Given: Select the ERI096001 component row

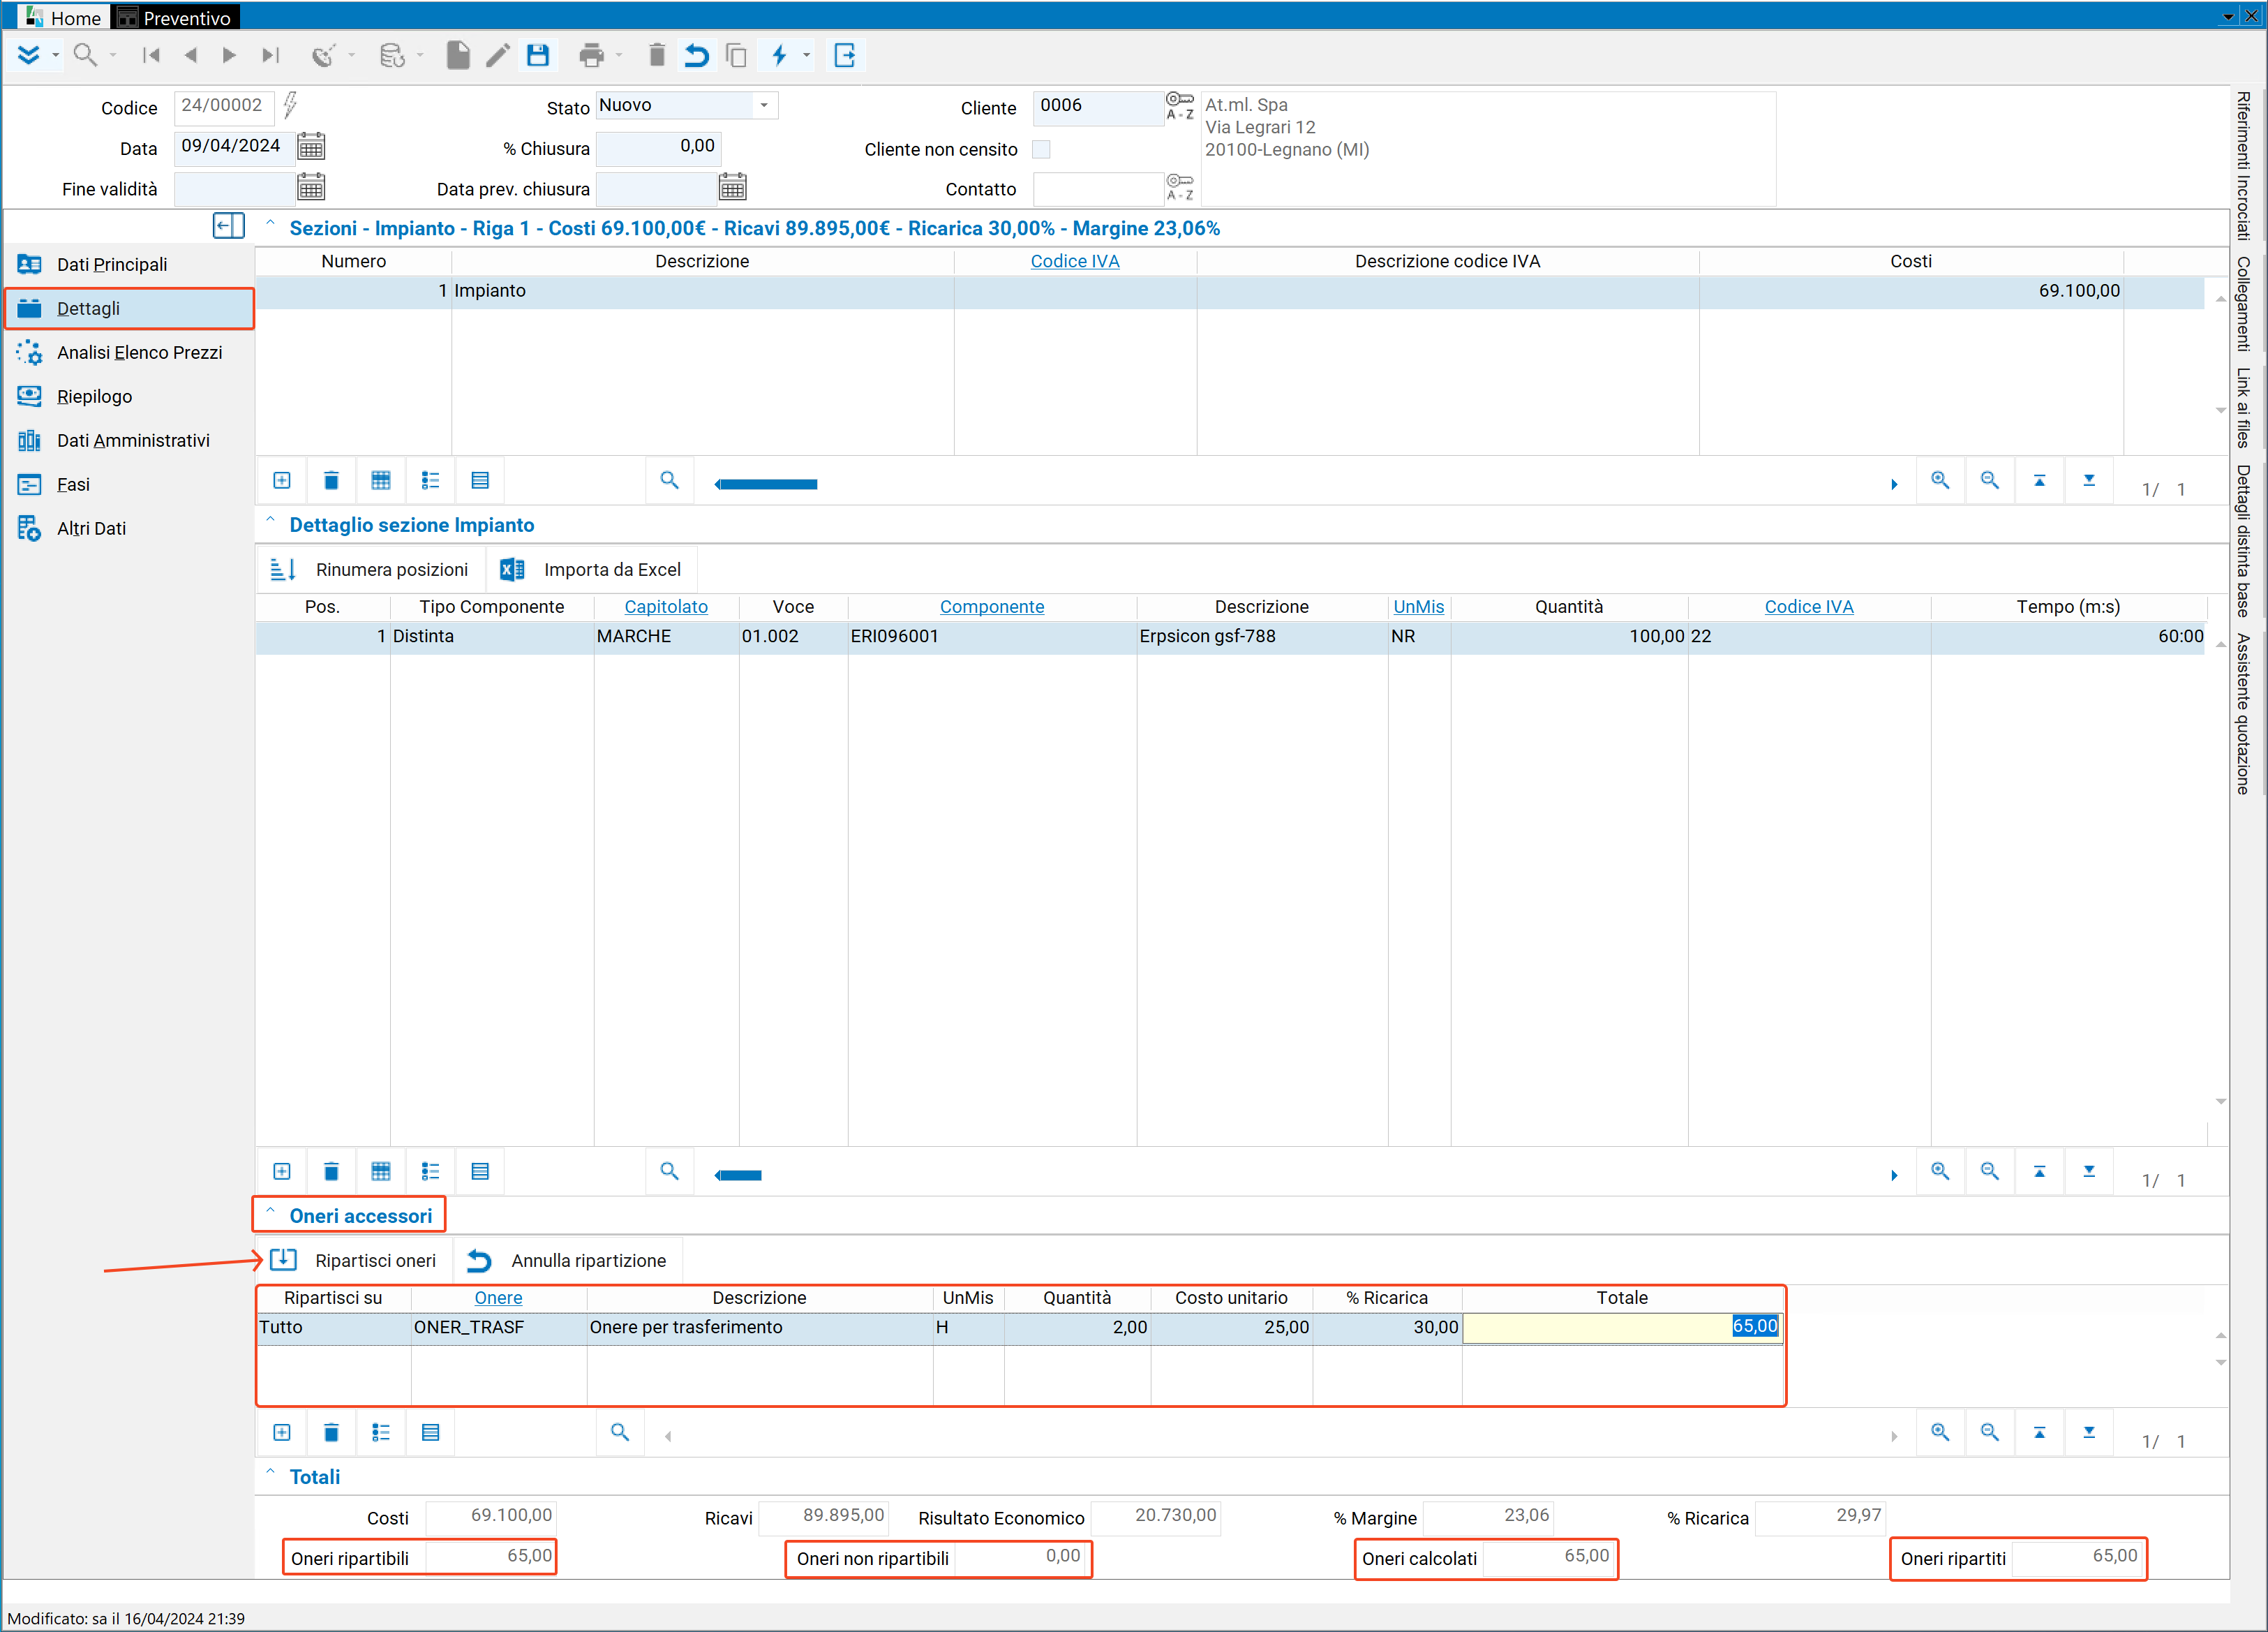Looking at the screenshot, I should coord(1230,637).
